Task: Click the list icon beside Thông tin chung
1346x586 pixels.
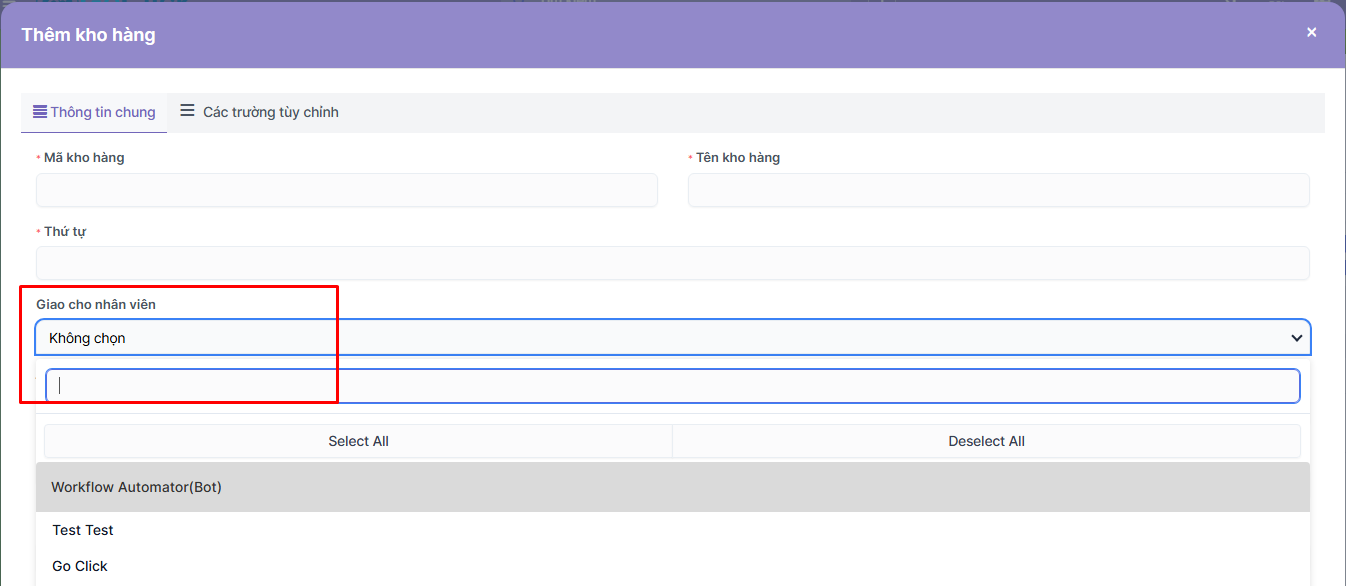Action: coord(40,111)
